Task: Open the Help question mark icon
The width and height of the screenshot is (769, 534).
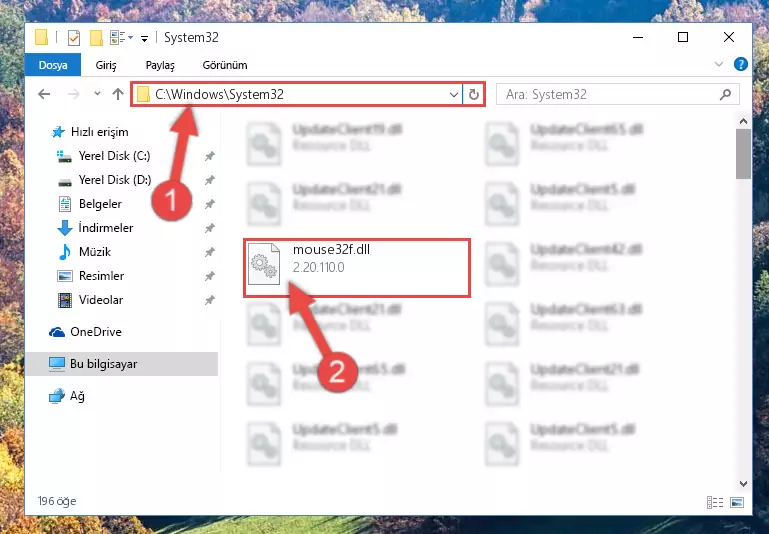Action: pos(741,64)
